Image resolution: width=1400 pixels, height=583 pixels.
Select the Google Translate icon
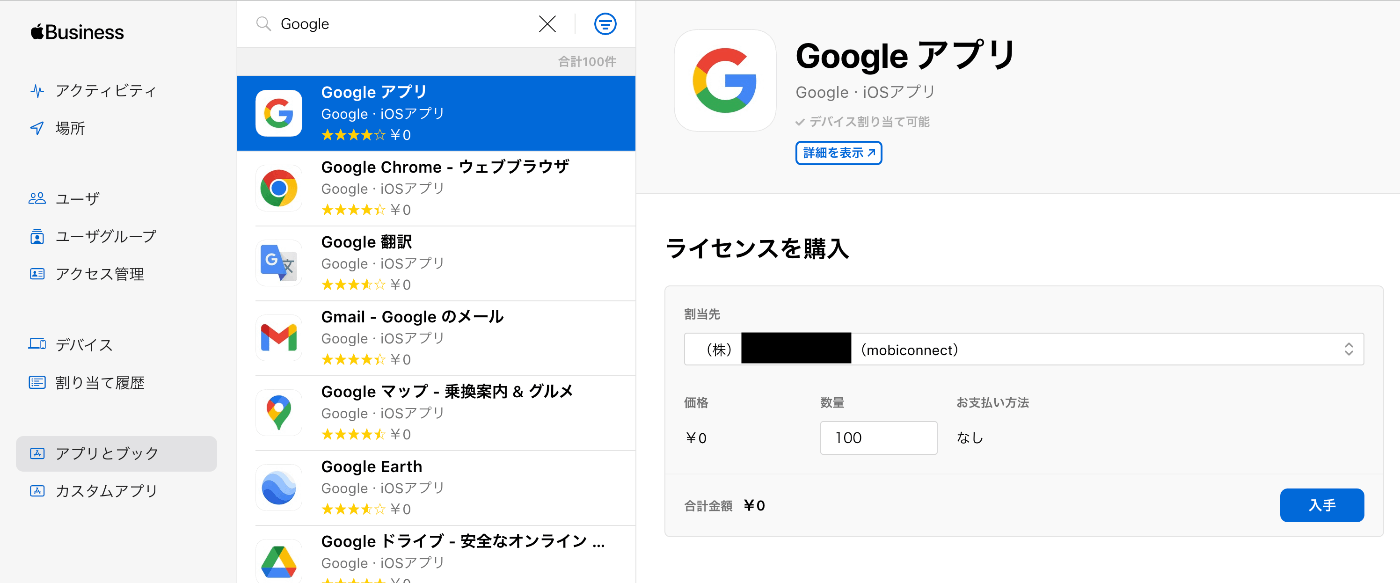click(279, 263)
